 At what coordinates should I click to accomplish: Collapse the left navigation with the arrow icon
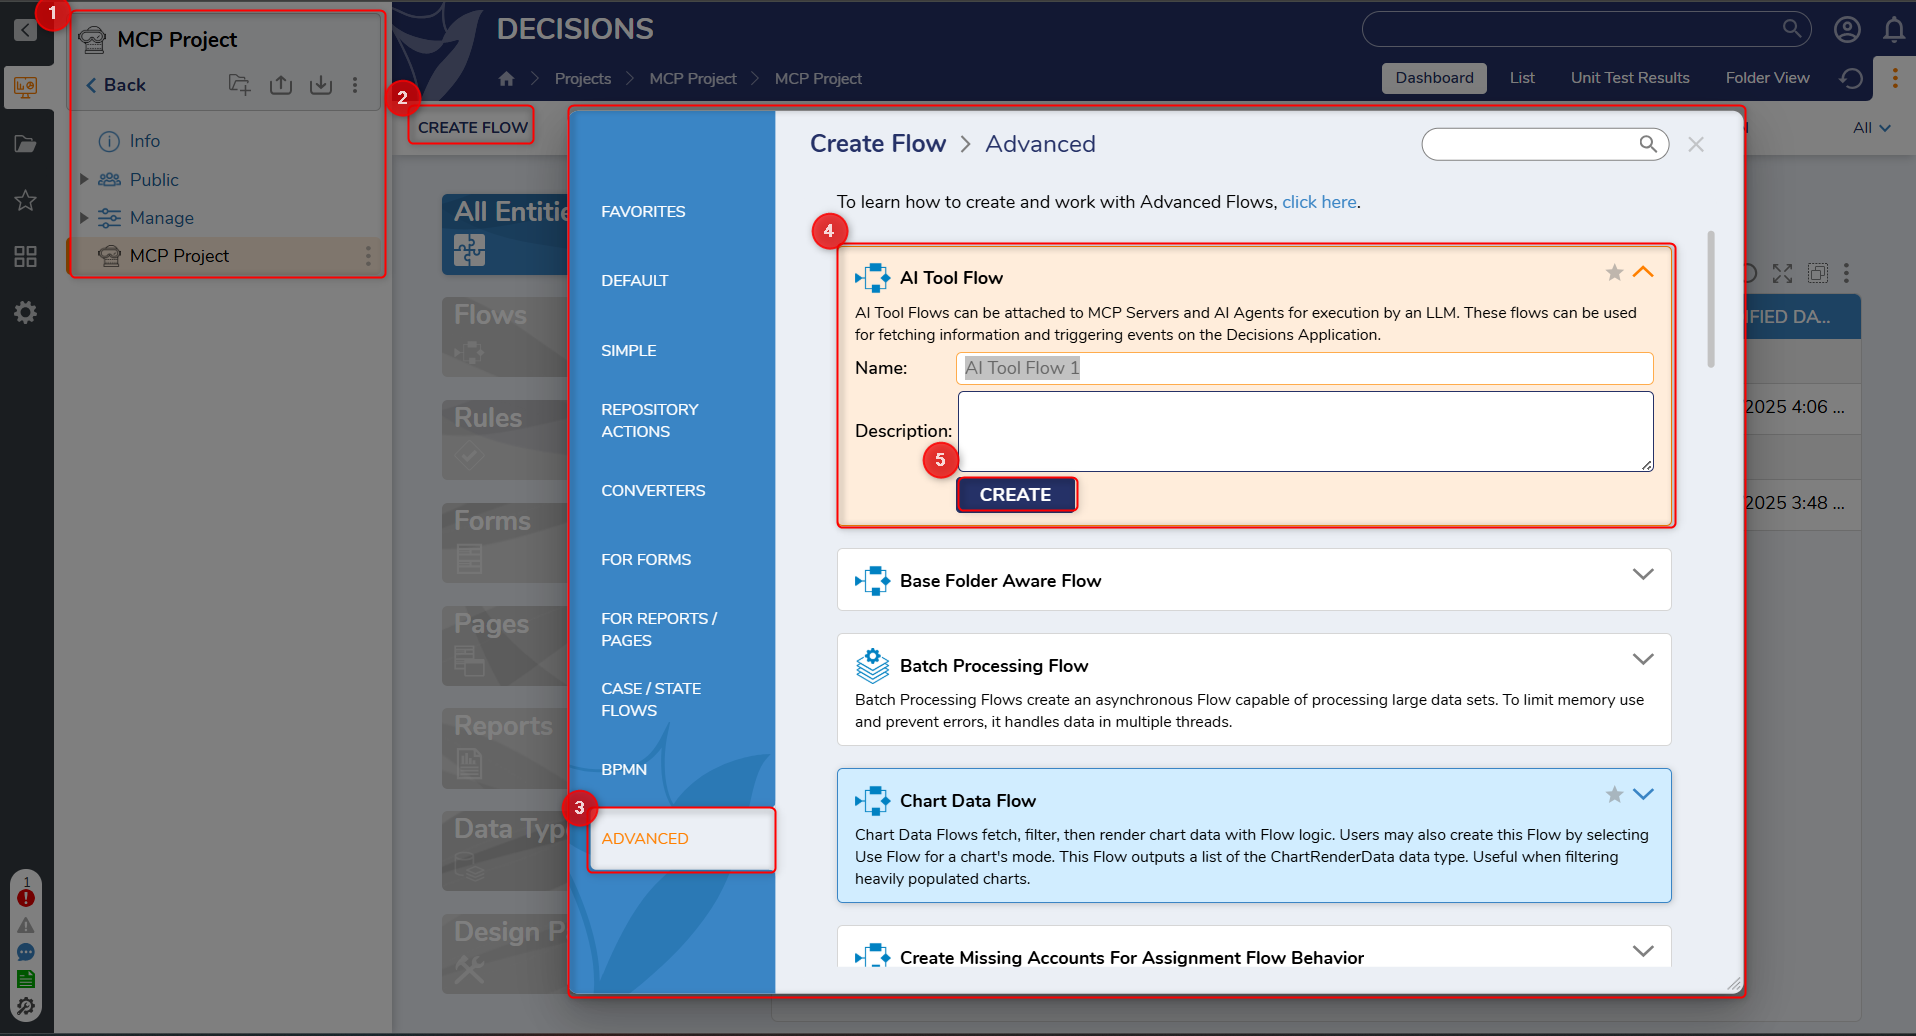coord(25,30)
